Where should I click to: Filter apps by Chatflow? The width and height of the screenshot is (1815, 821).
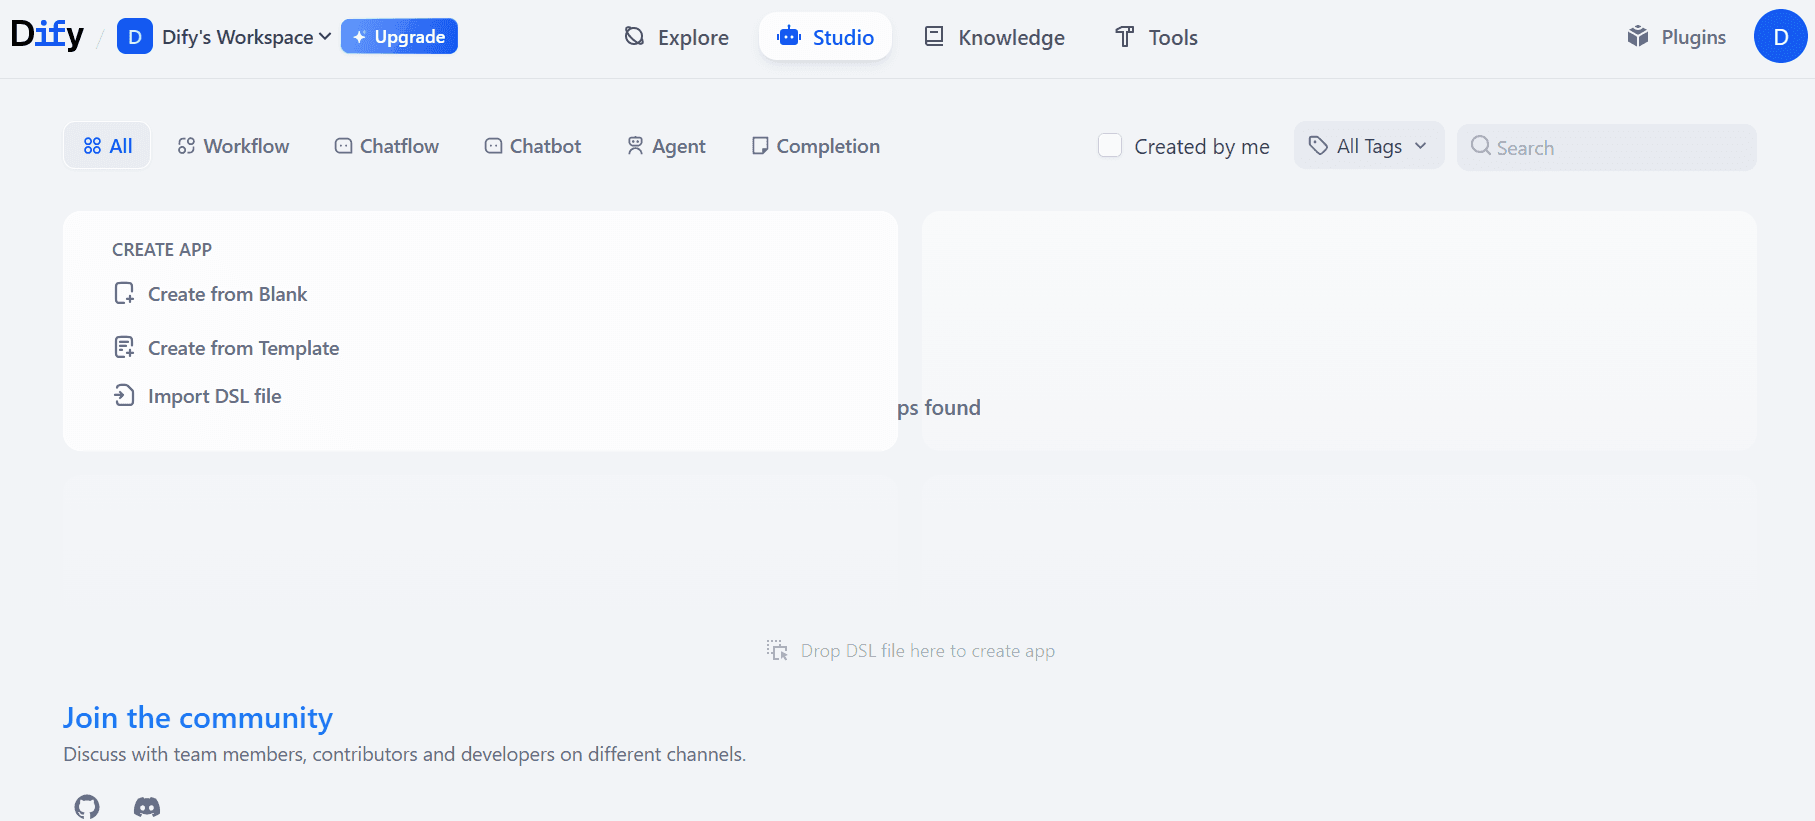(386, 146)
